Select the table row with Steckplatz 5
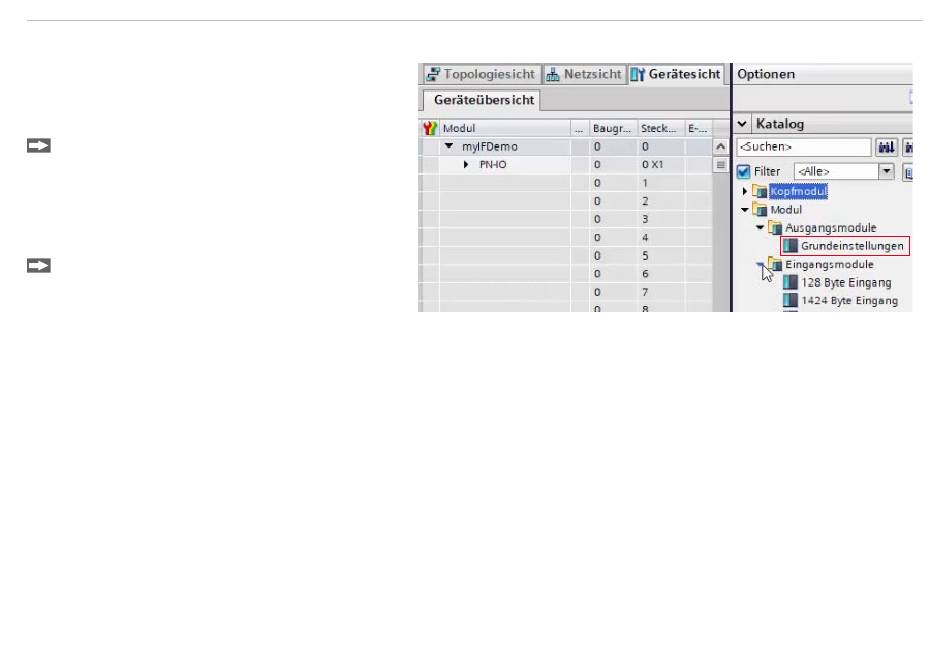Screen dimensions: 950x657 (566, 256)
